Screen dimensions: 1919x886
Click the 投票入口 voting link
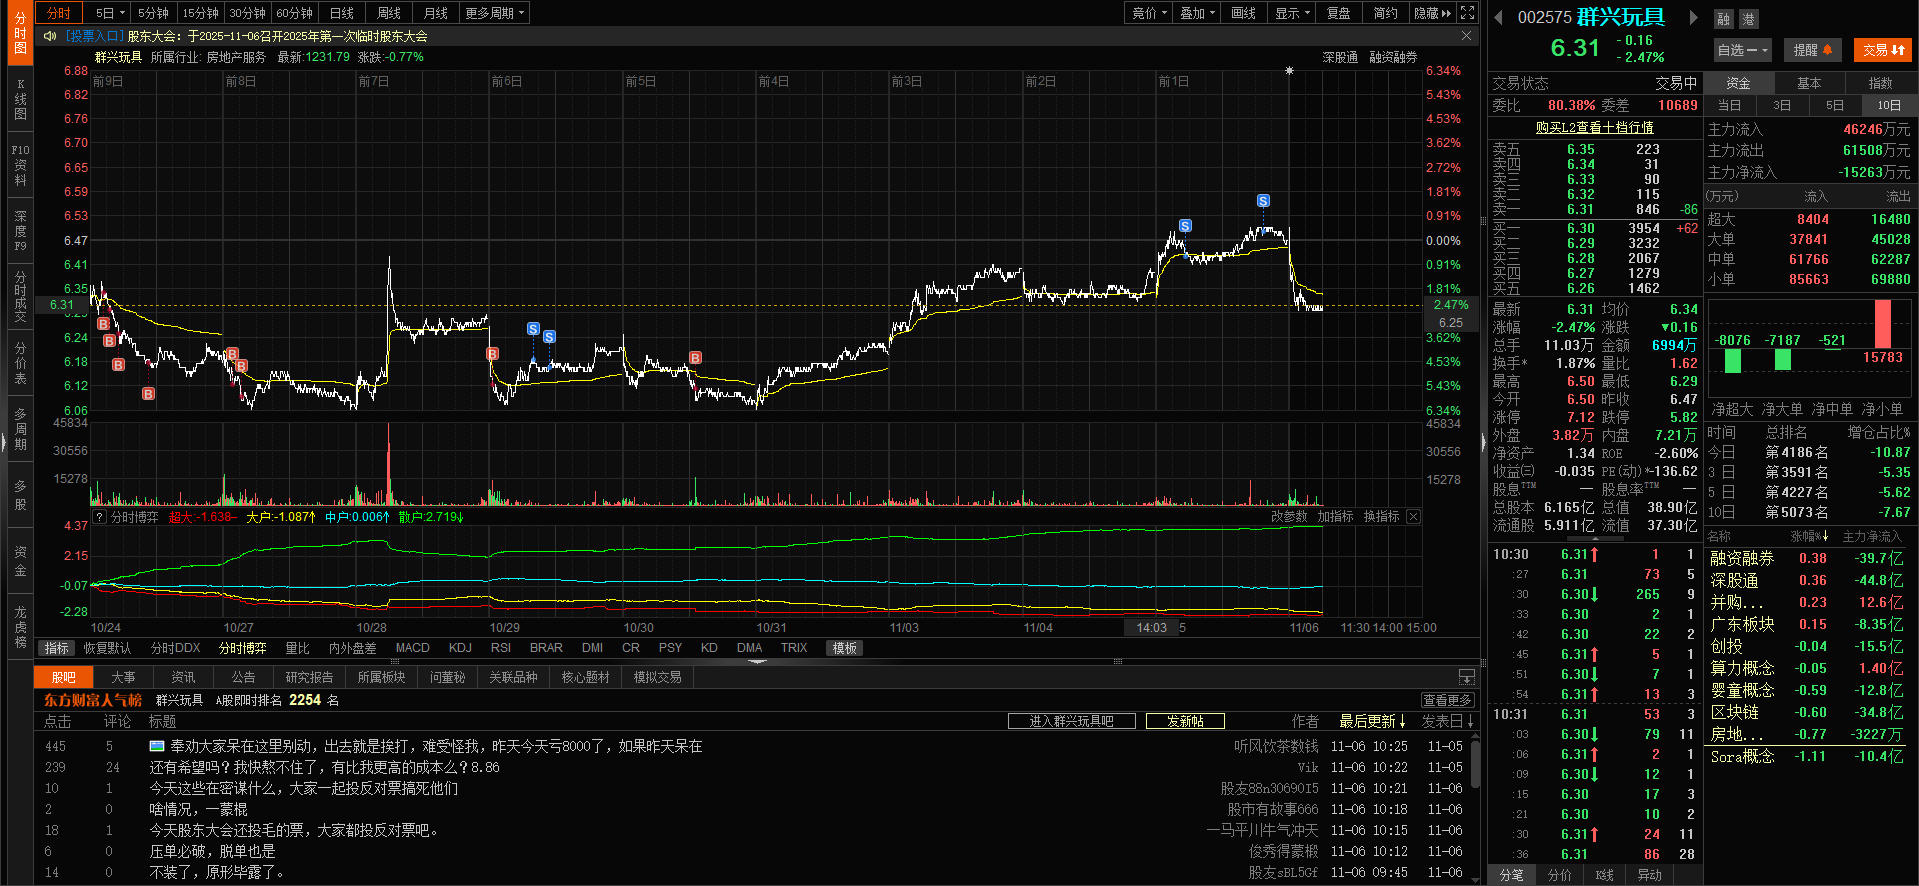(x=94, y=36)
